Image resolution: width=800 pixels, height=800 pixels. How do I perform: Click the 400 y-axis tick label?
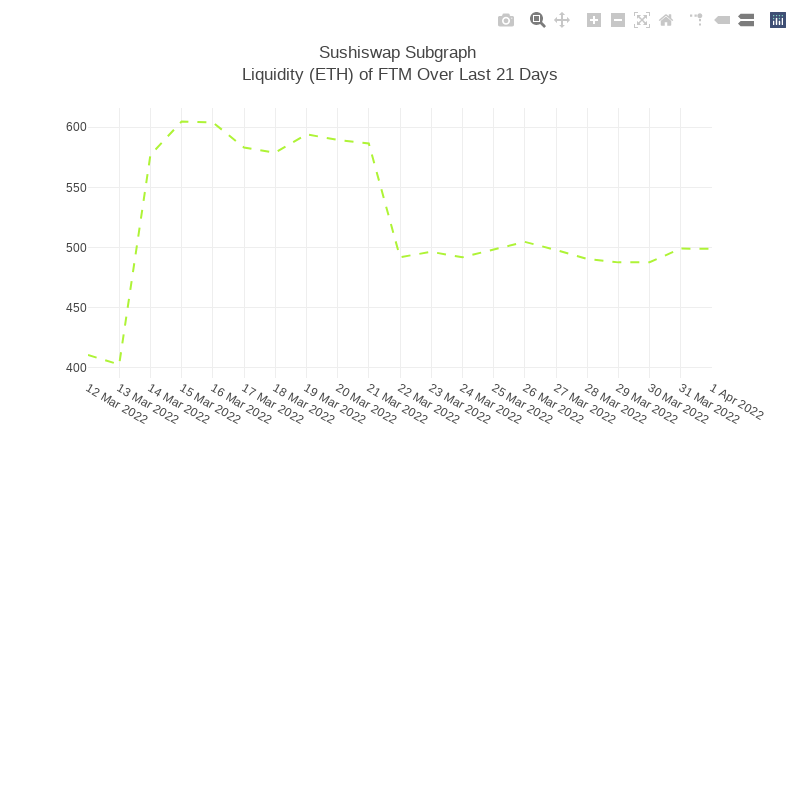coord(76,368)
